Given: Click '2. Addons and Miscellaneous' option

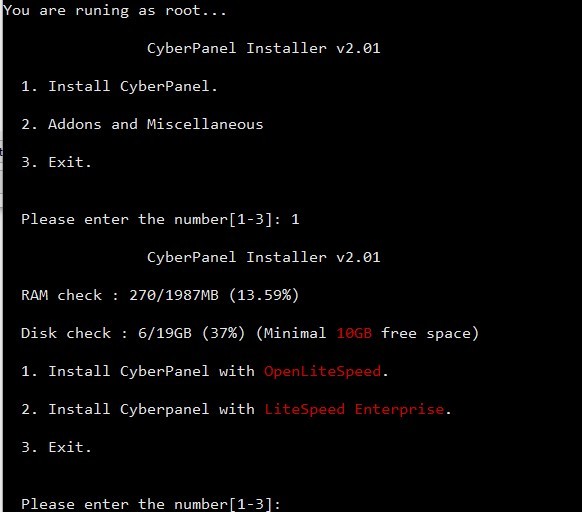Looking at the screenshot, I should tap(142, 124).
